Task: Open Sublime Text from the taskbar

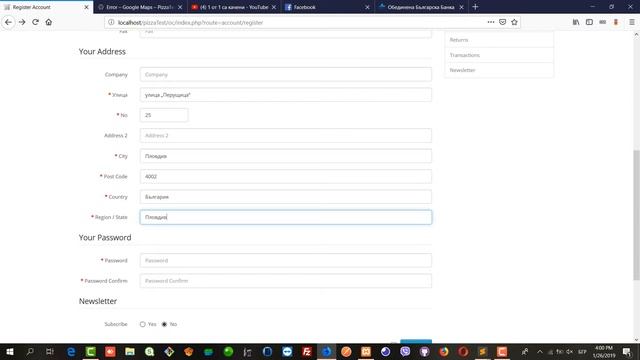Action: 483,351
